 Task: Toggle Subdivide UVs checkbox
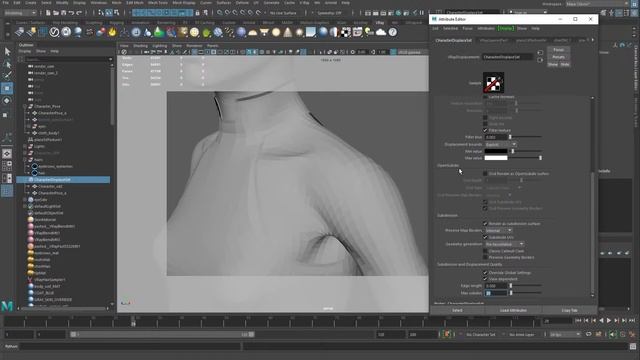[485, 237]
